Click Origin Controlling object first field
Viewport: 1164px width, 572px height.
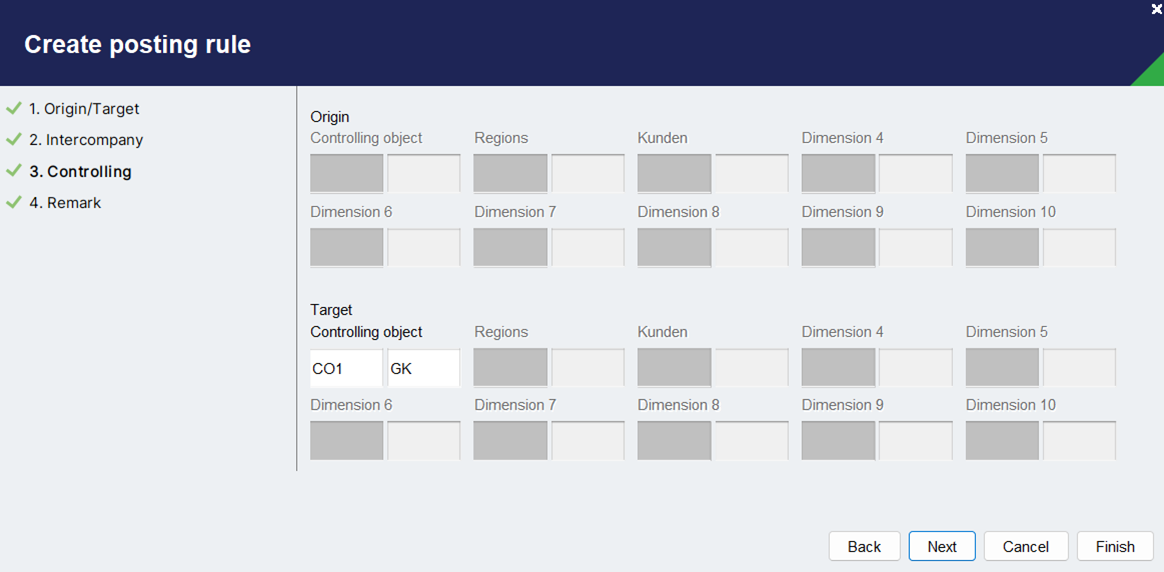click(346, 174)
